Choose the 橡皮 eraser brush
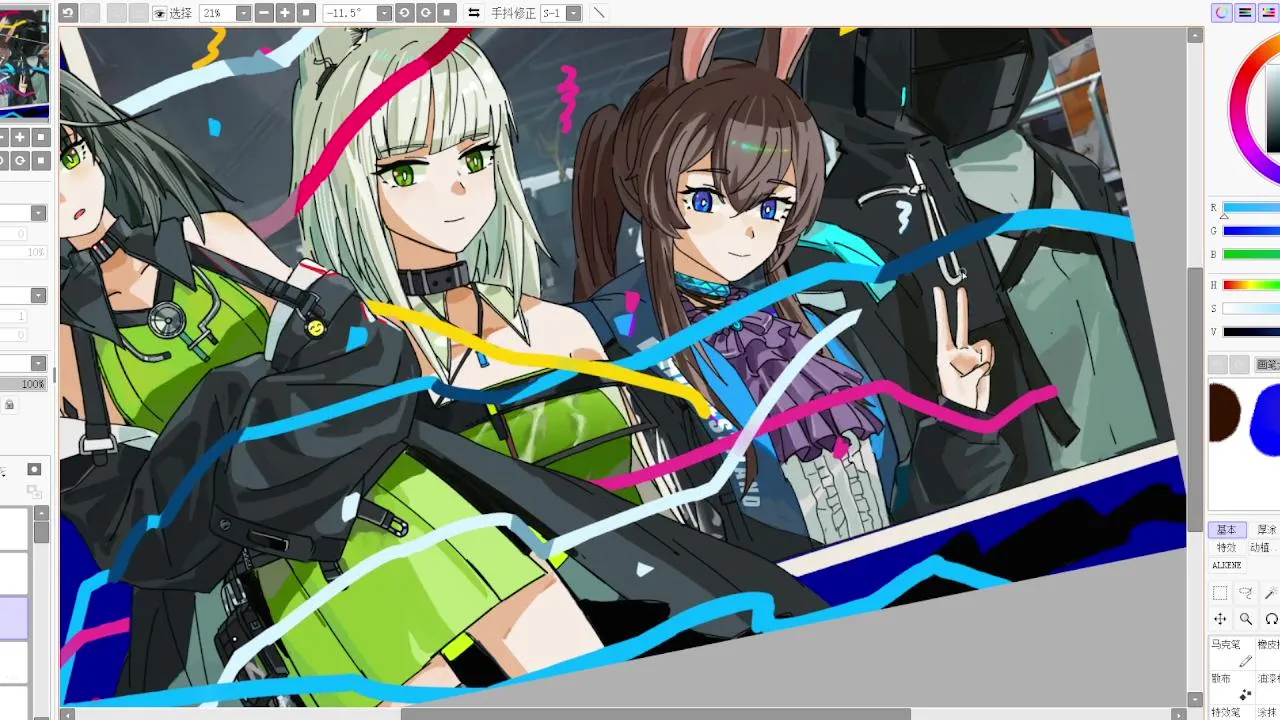Screen dimensions: 1280x720 pos(1268,652)
